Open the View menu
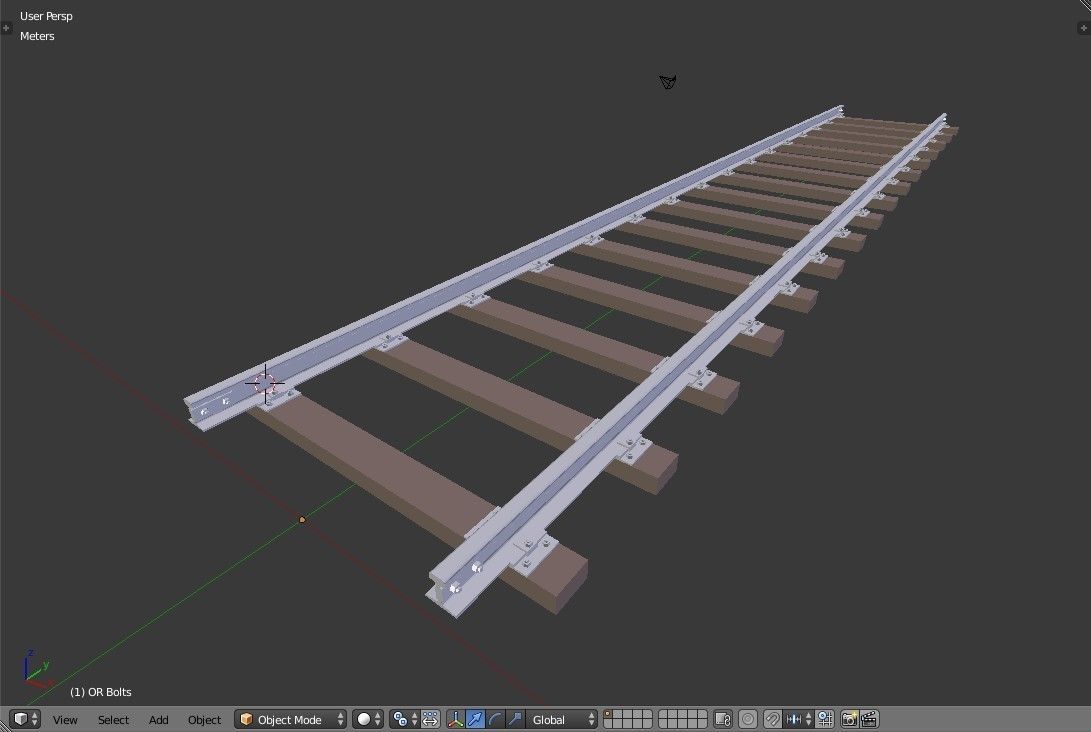Viewport: 1091px width, 732px height. [x=65, y=719]
